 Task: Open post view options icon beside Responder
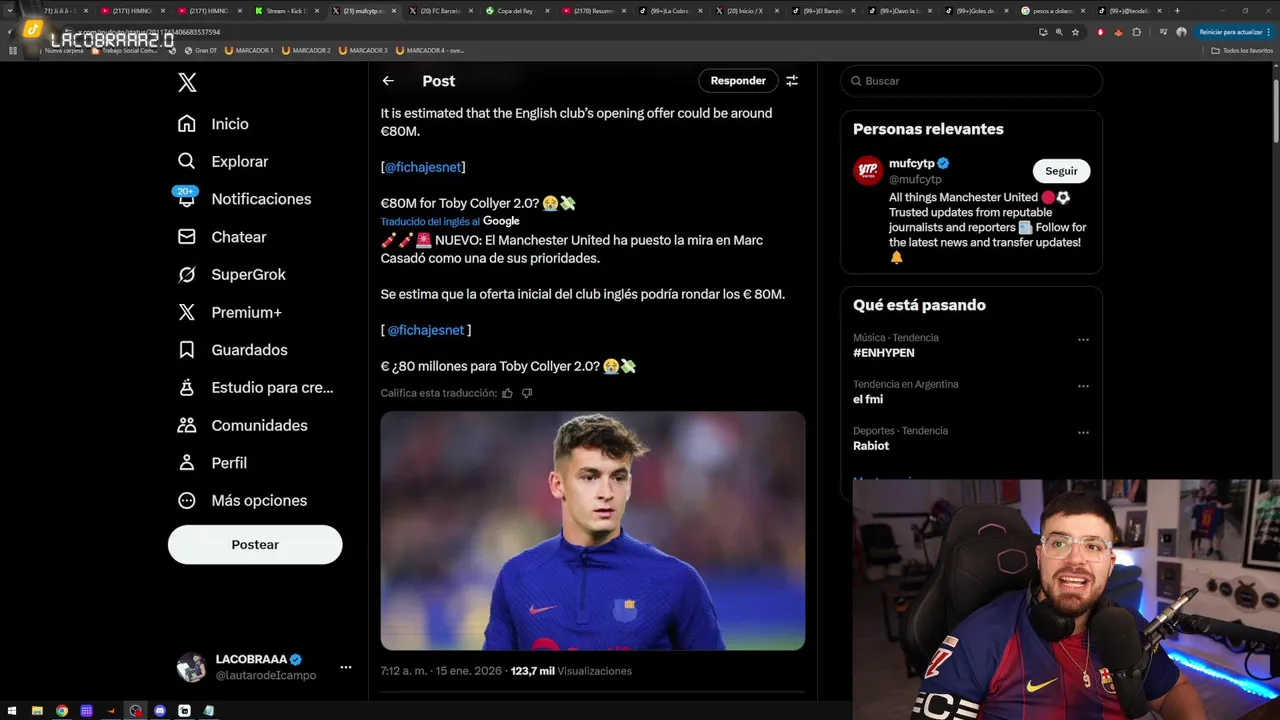792,81
